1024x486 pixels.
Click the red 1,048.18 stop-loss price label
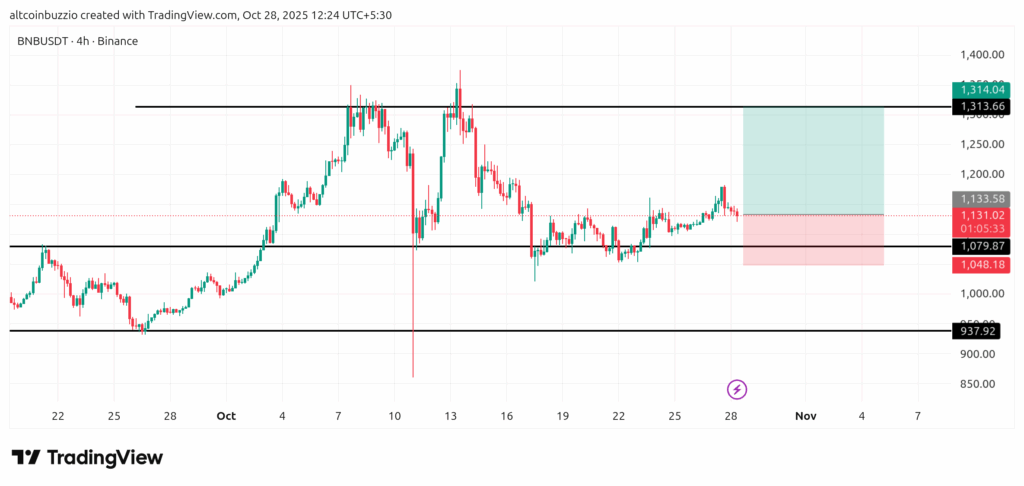[x=978, y=265]
